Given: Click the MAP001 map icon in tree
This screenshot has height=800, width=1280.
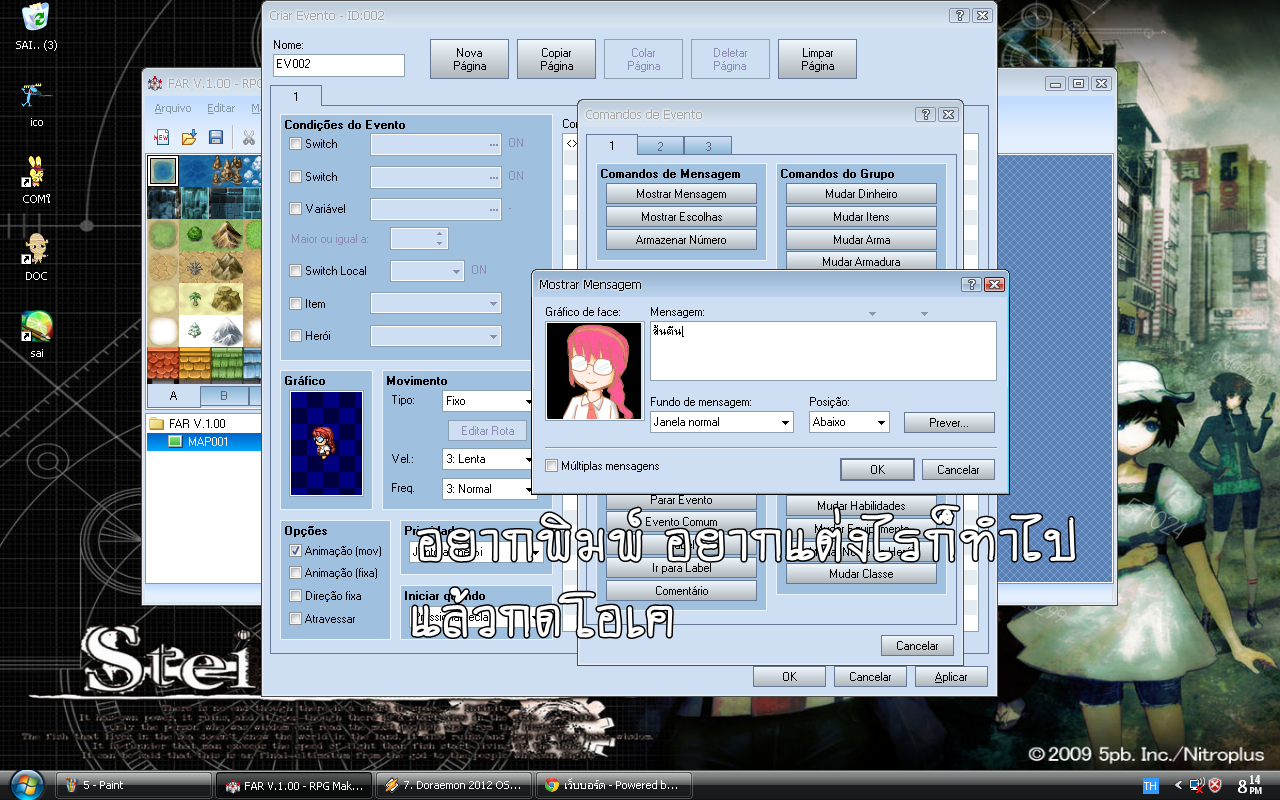Looking at the screenshot, I should (x=175, y=441).
